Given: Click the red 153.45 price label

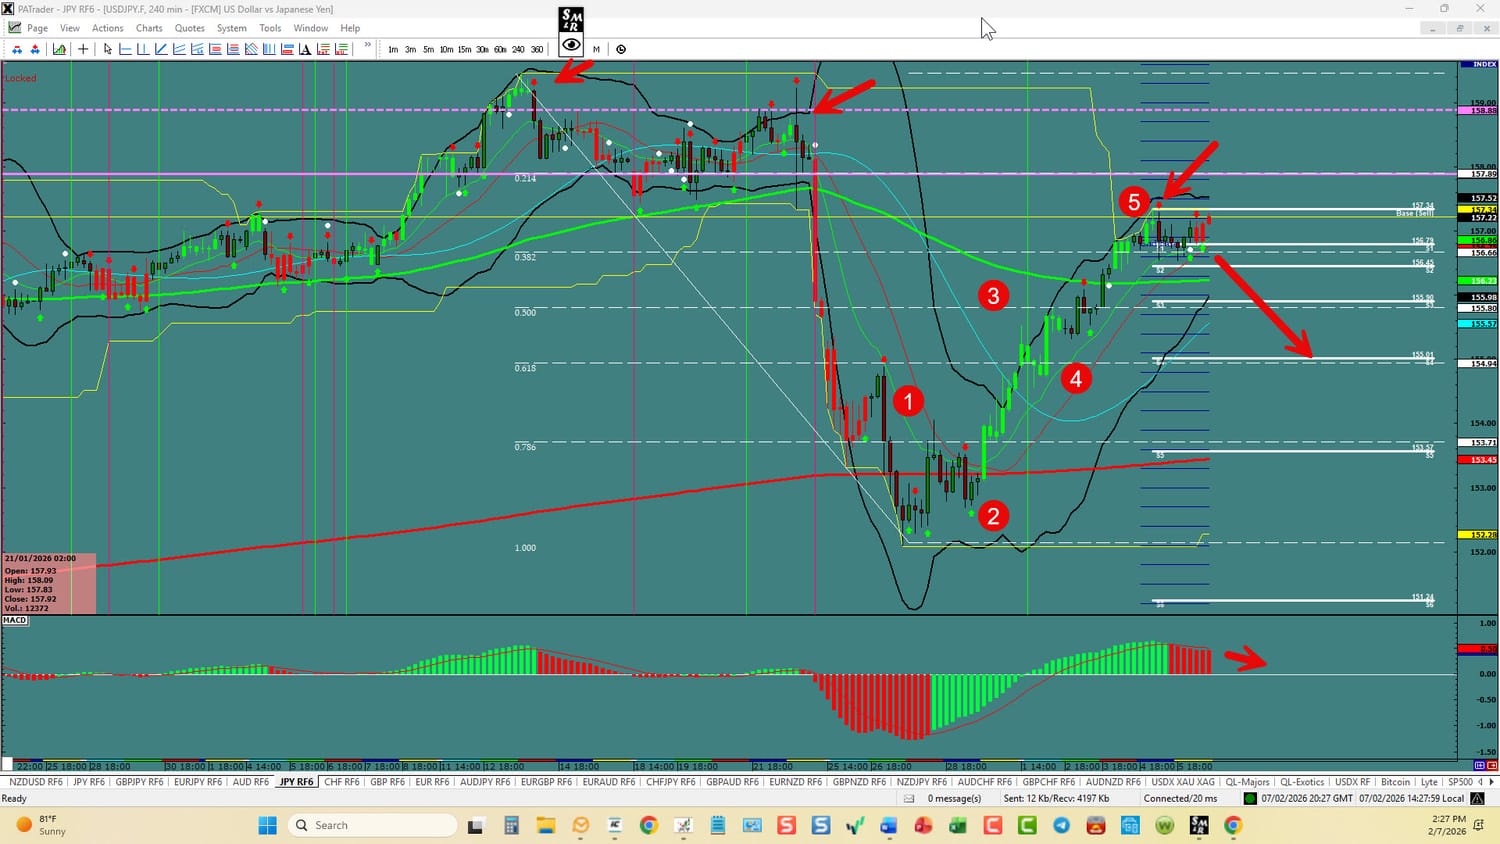Looking at the screenshot, I should tap(1479, 460).
